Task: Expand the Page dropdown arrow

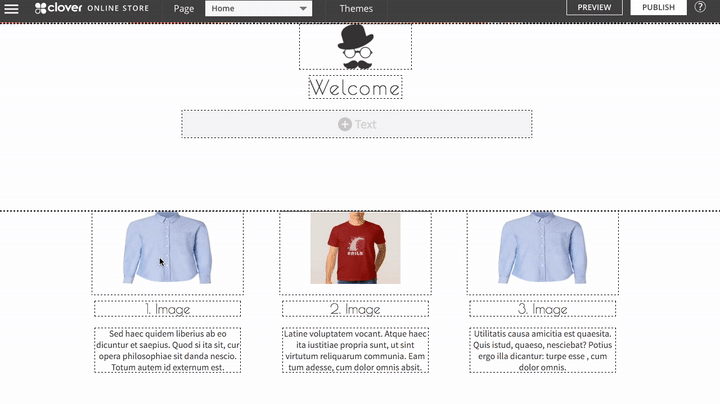Action: click(303, 9)
